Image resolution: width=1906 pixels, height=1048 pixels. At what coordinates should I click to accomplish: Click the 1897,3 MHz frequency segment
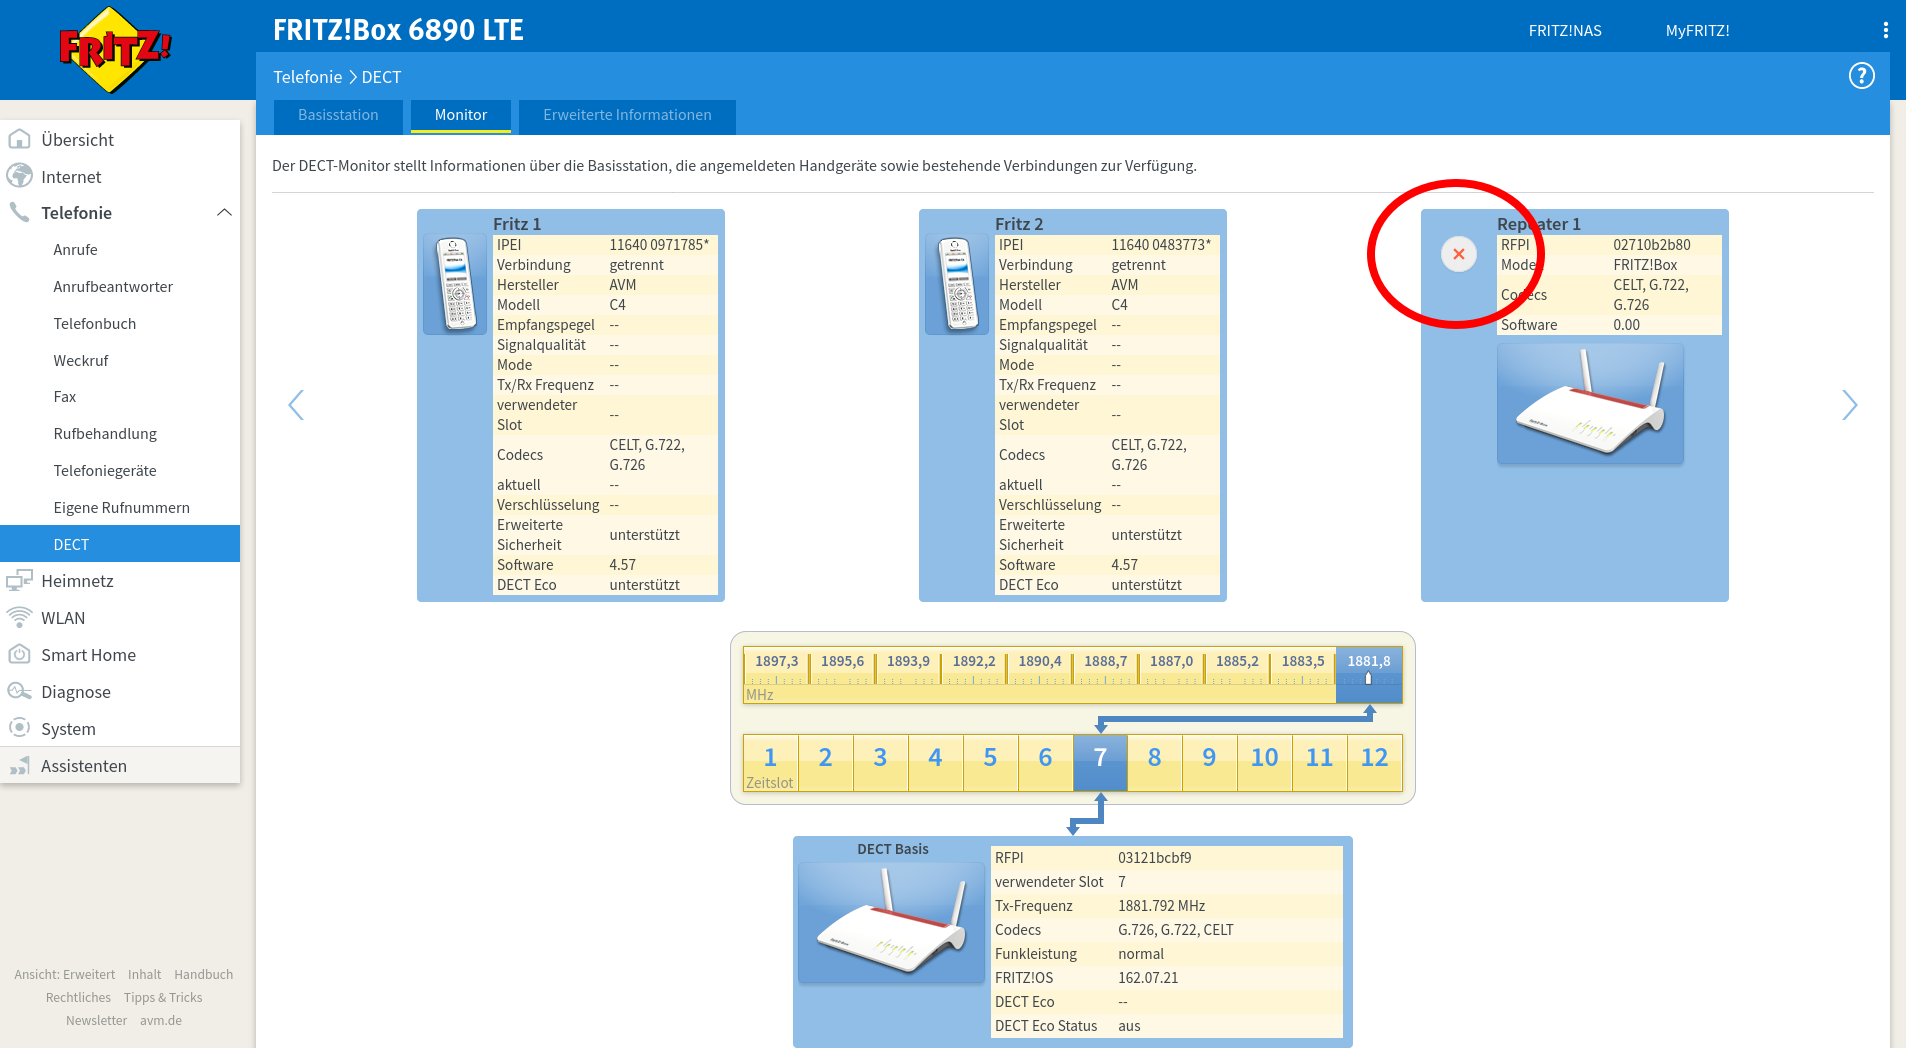[776, 668]
